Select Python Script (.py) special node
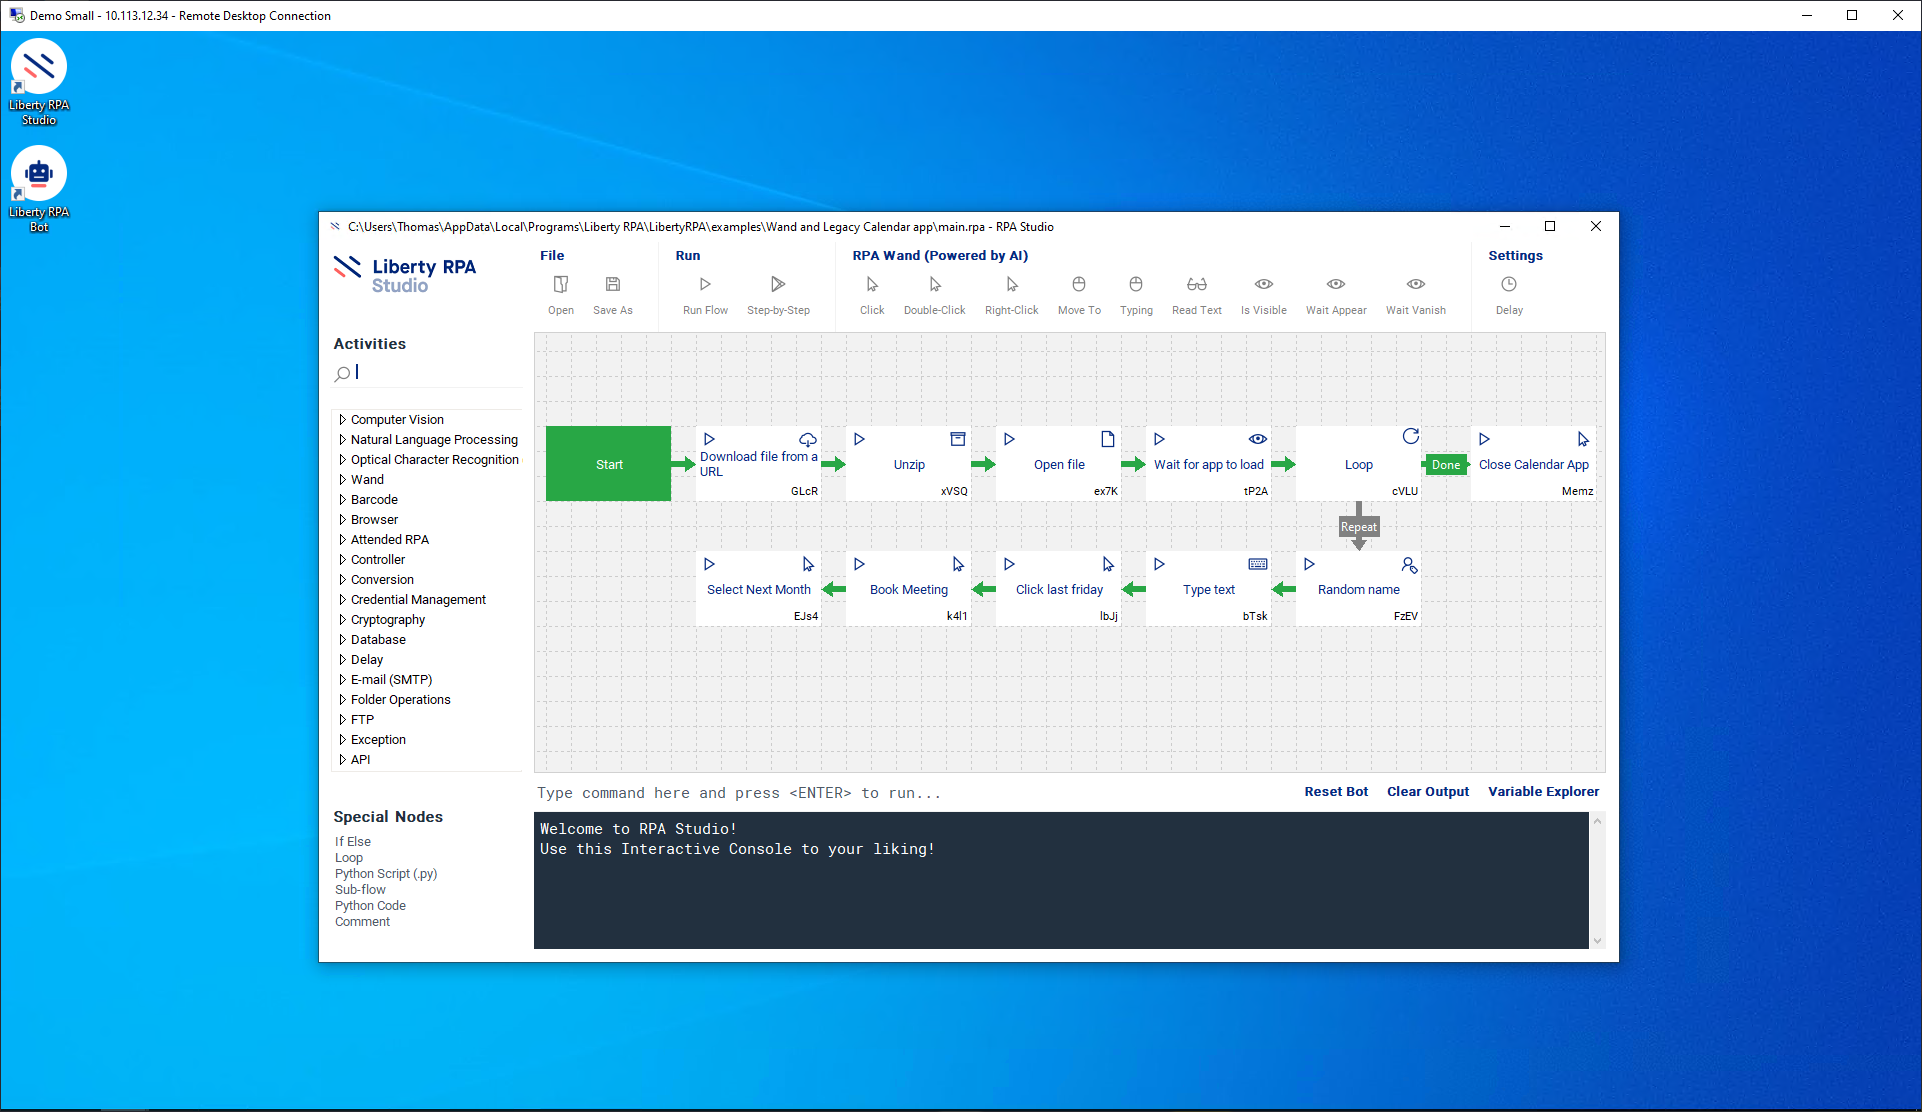Image resolution: width=1922 pixels, height=1112 pixels. click(x=386, y=874)
